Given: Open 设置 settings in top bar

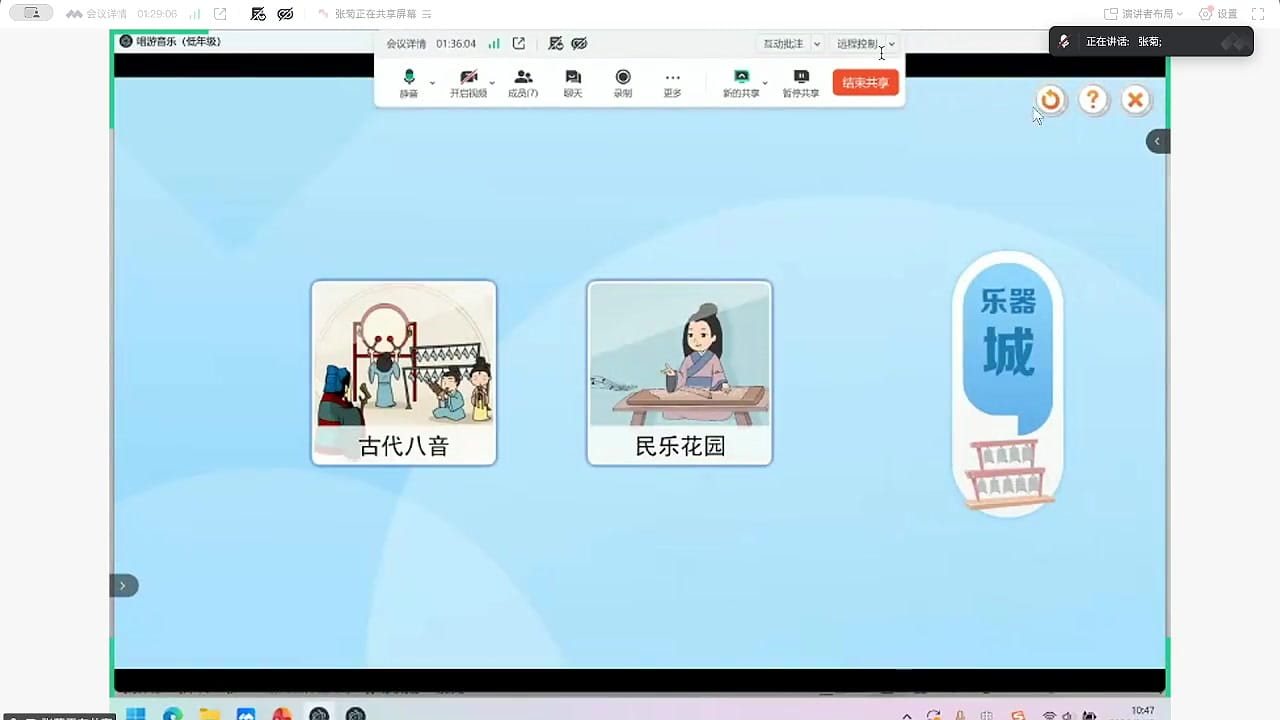Looking at the screenshot, I should [1218, 14].
